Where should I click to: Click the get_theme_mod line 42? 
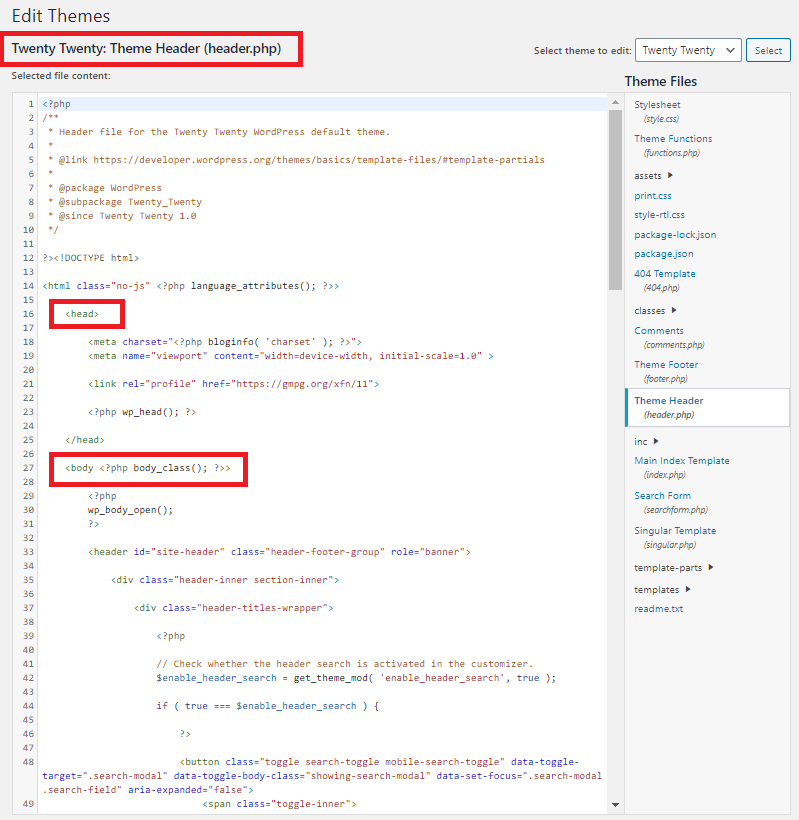[356, 678]
